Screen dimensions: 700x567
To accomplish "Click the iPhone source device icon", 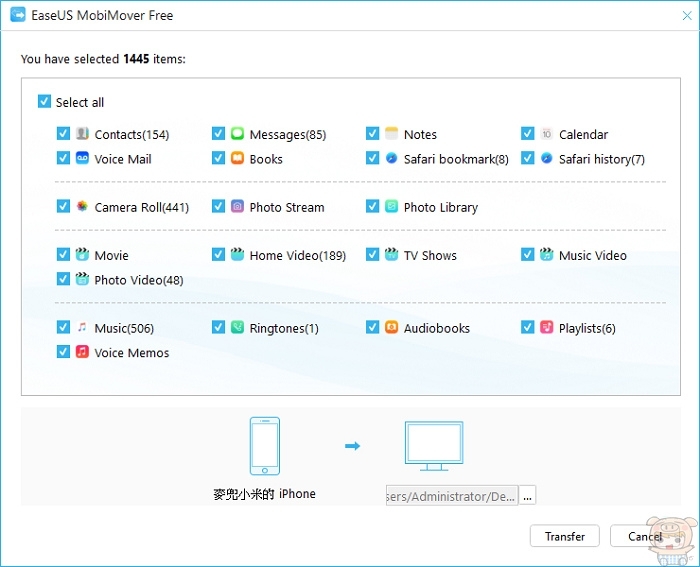I will (264, 446).
